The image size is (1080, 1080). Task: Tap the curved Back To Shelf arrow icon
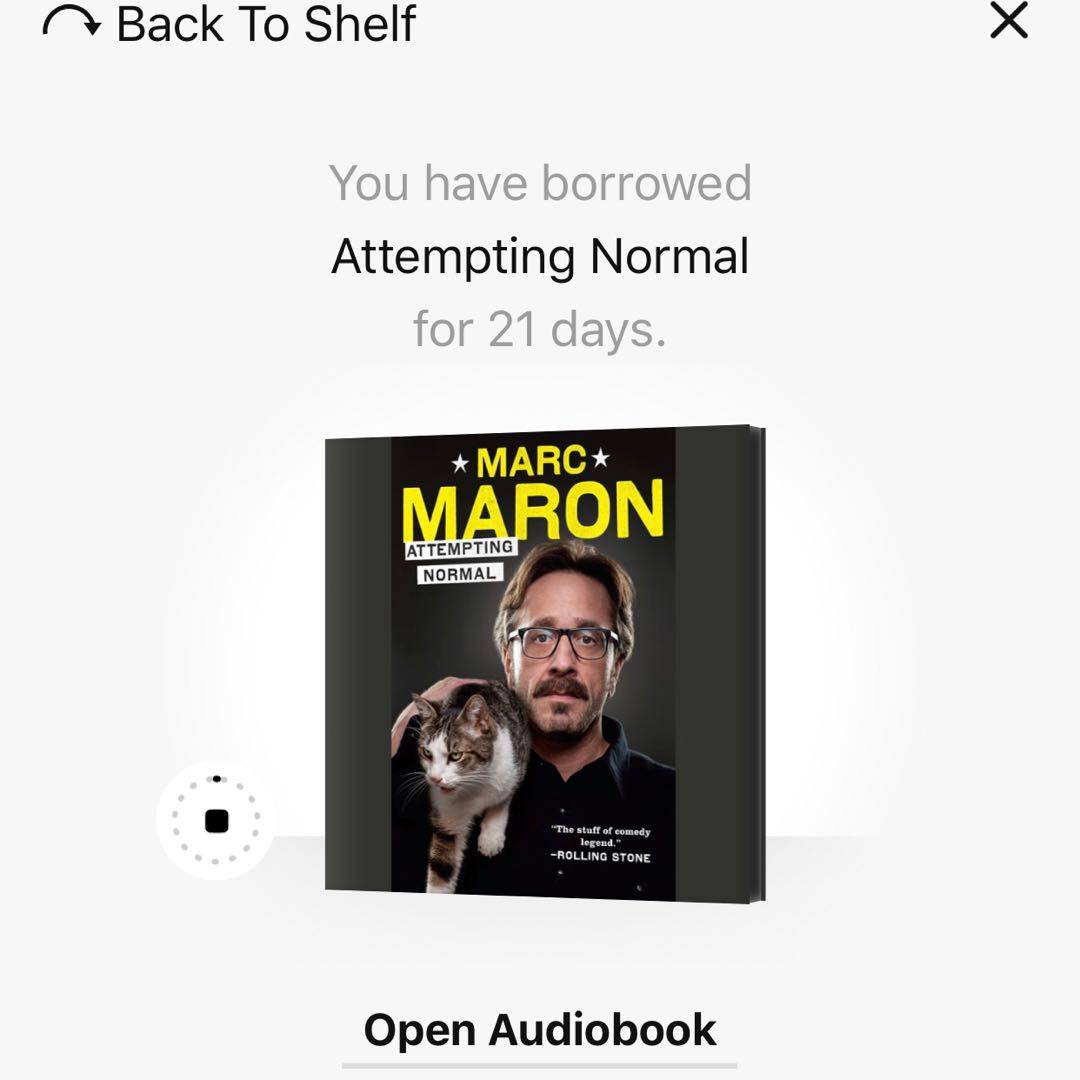point(72,24)
